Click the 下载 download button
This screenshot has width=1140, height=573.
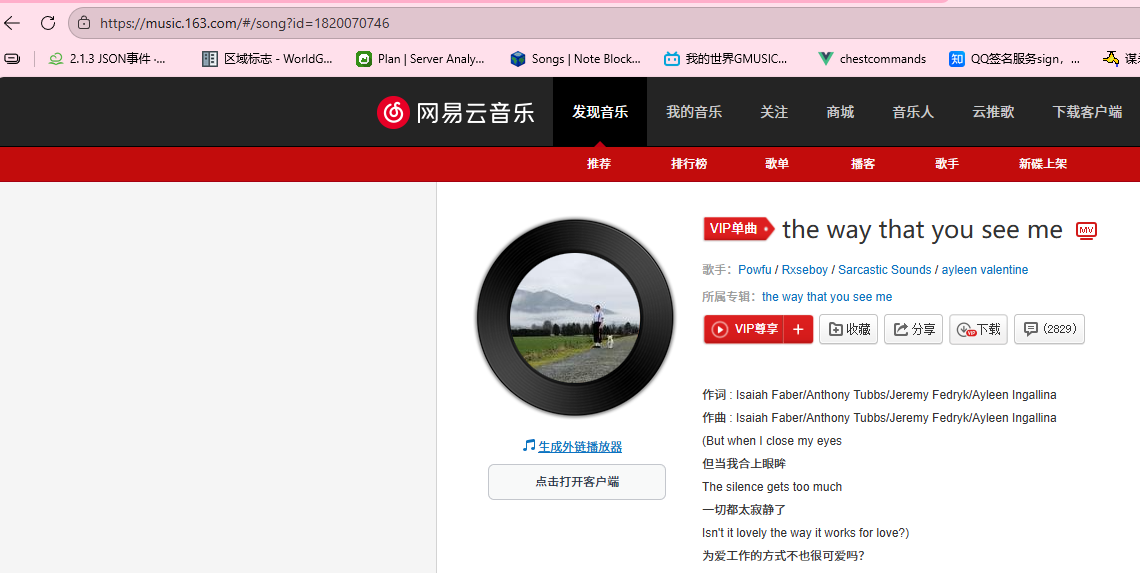pos(978,330)
